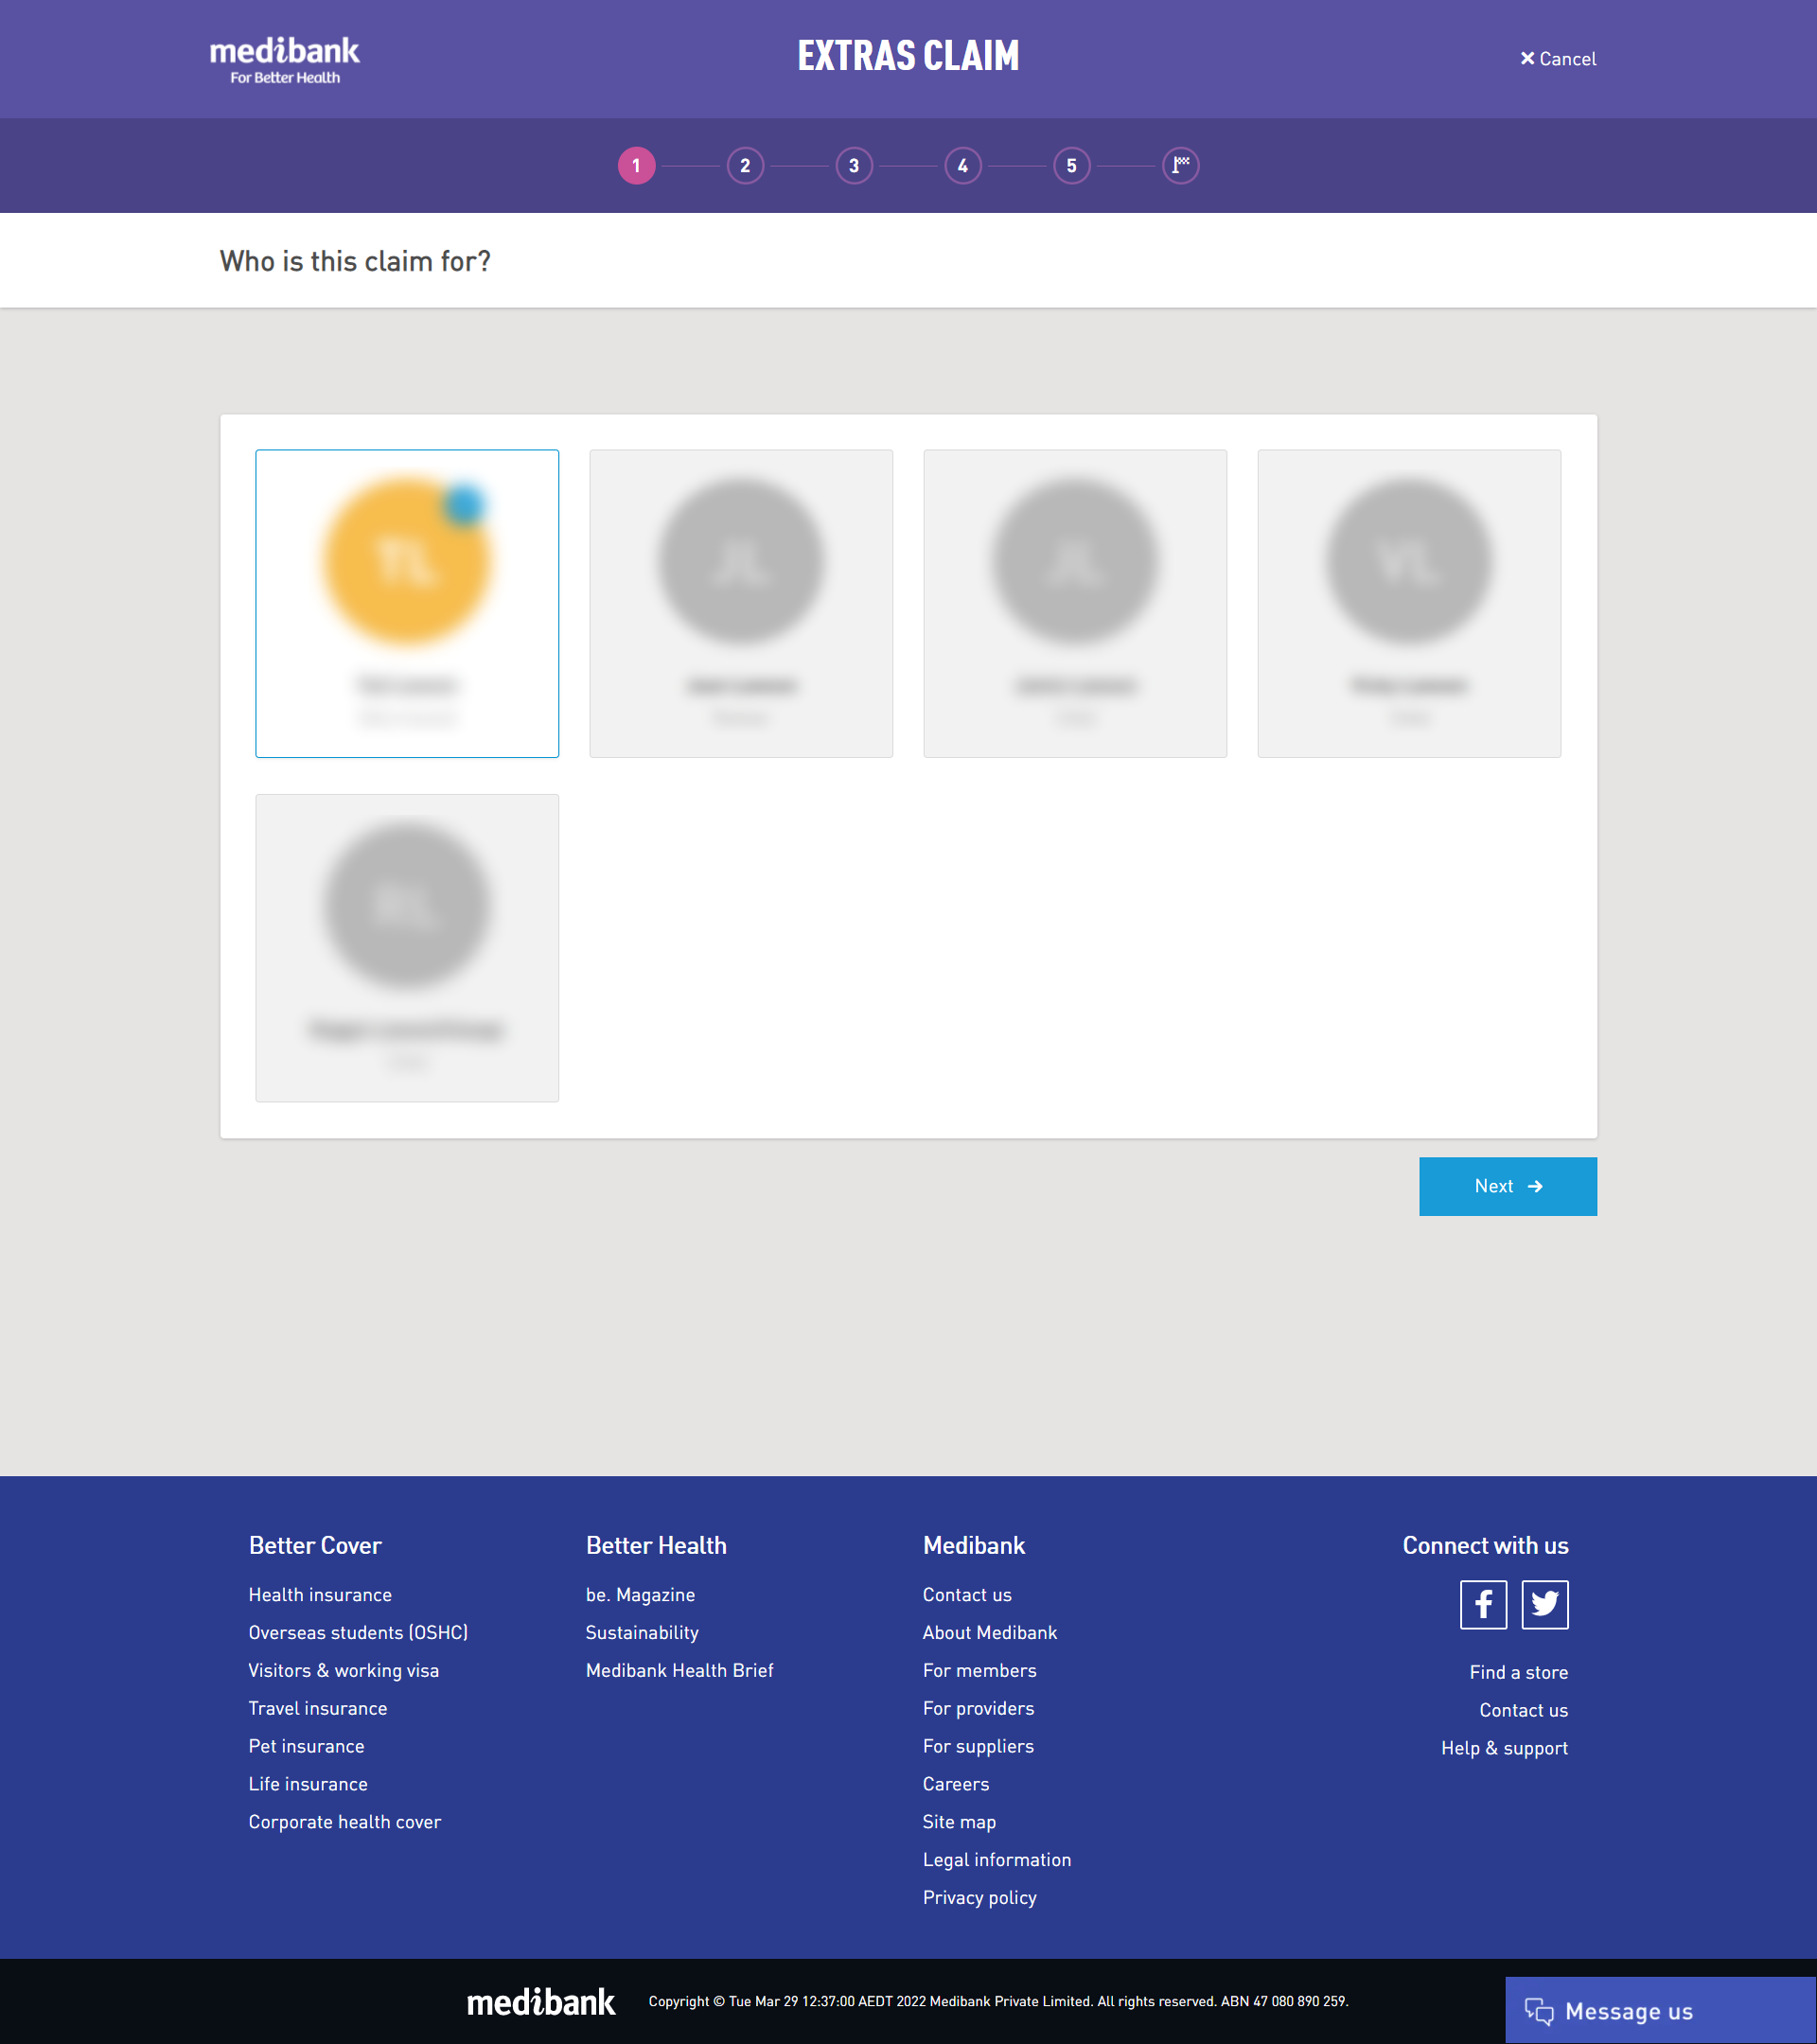Open the Find a store link
The width and height of the screenshot is (1817, 2044).
click(x=1519, y=1673)
